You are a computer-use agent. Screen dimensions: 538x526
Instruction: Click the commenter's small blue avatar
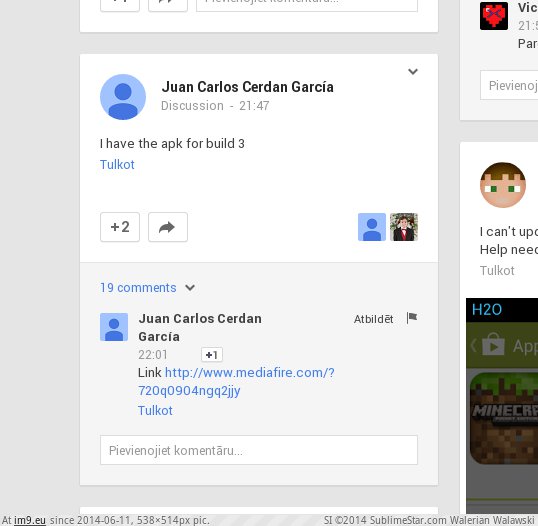tap(114, 327)
